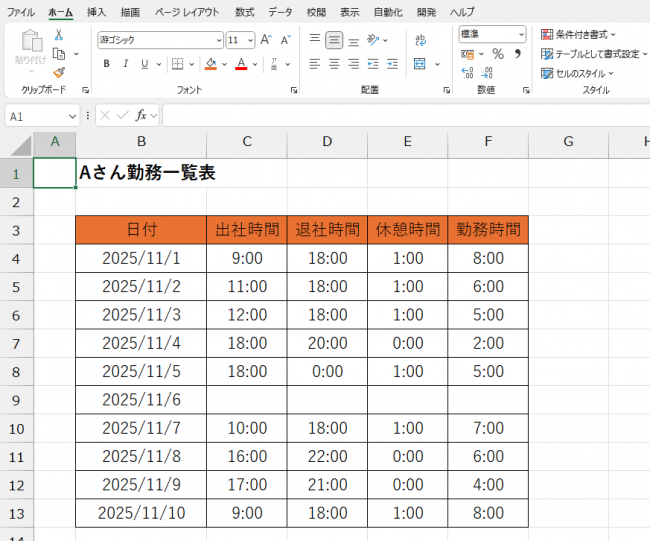650x541 pixels.
Task: Toggle Italic formatting
Action: pyautogui.click(x=125, y=64)
